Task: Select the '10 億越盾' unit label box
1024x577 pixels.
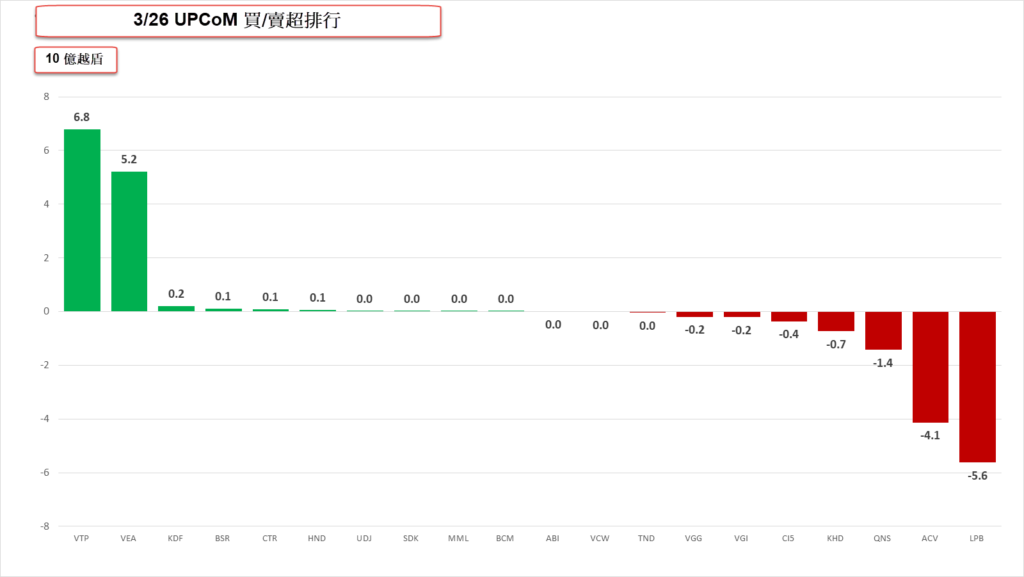Action: (x=76, y=60)
